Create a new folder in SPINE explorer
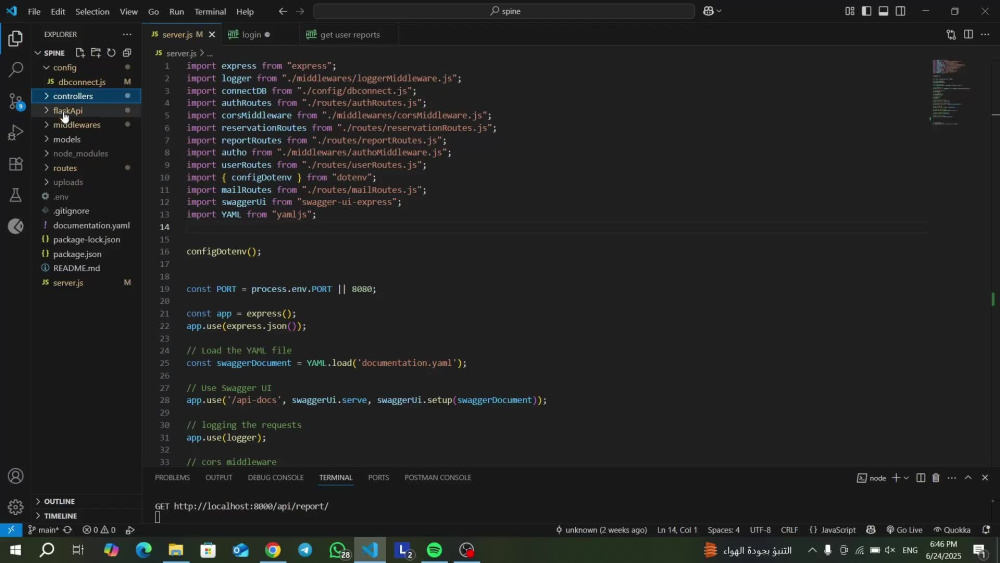 96,53
